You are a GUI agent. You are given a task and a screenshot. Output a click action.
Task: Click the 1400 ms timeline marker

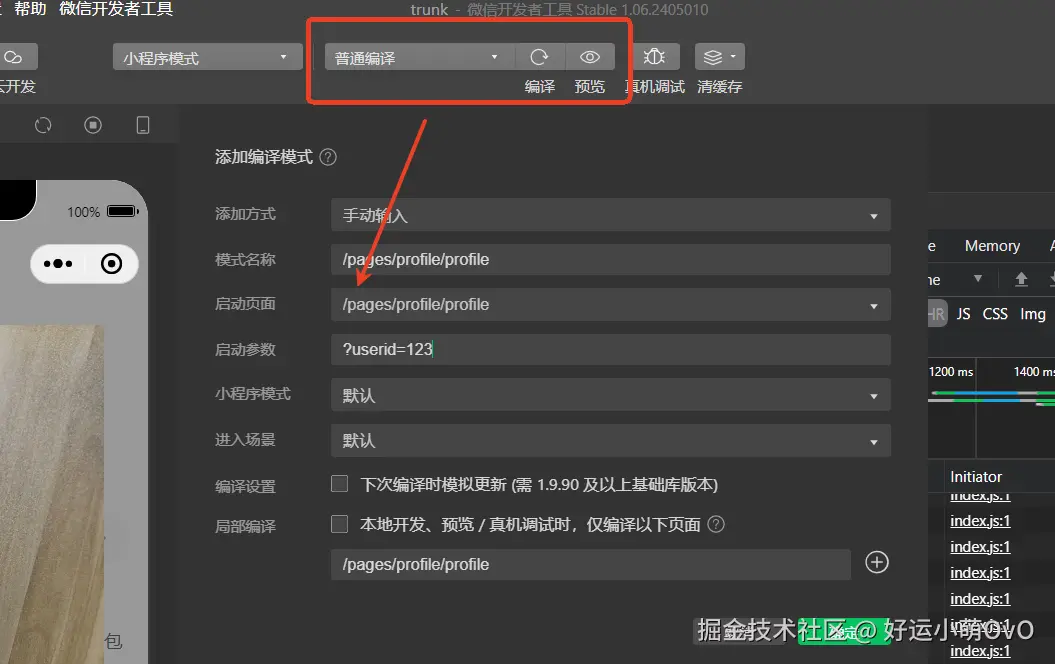point(1034,372)
